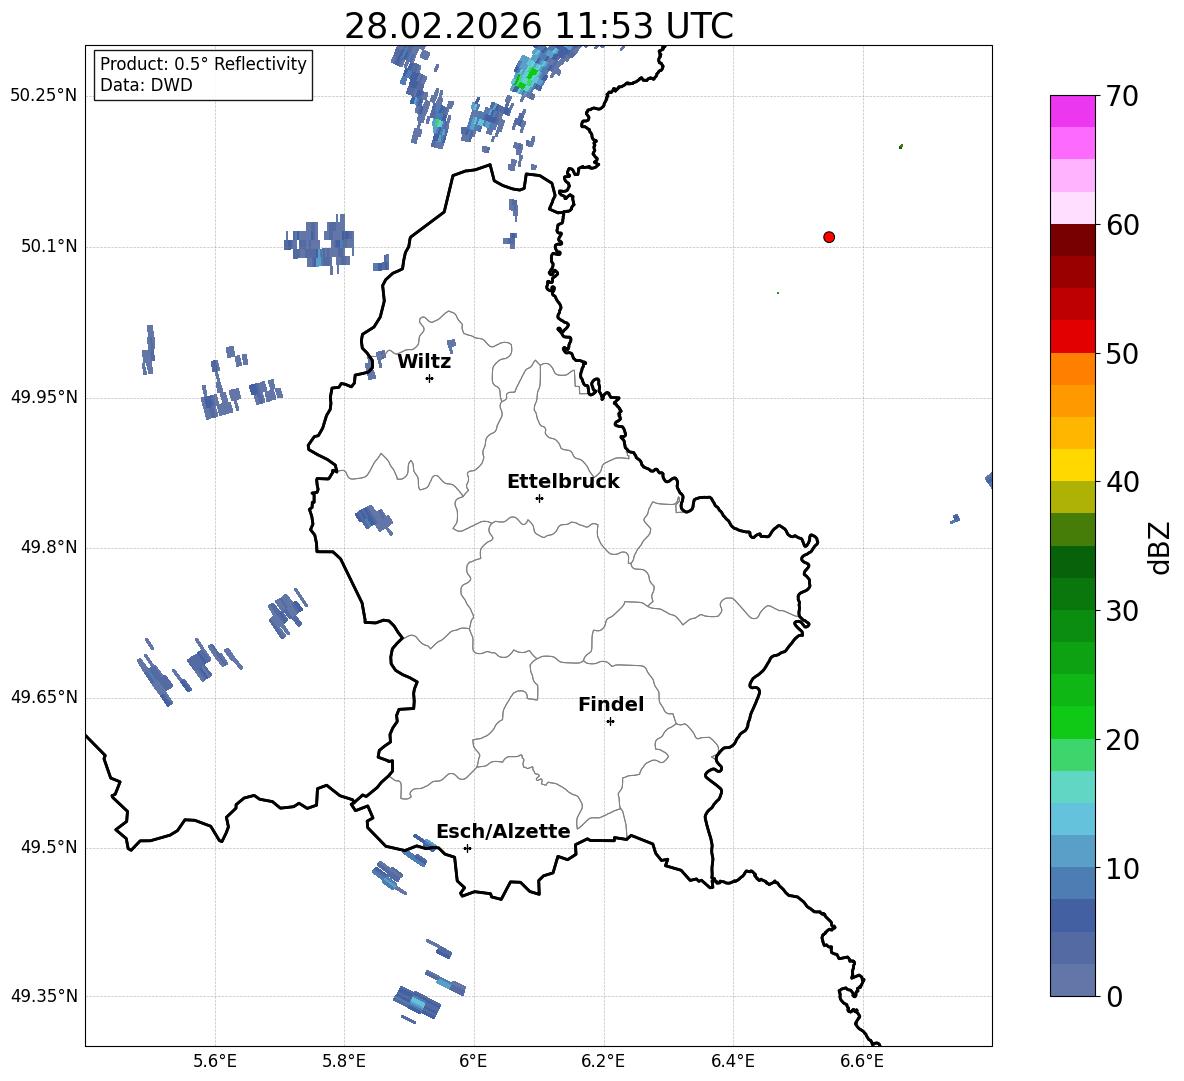Screen dimensions: 1184x1081
Task: Click the Esch/Alzette station cross marker
Action: [467, 848]
